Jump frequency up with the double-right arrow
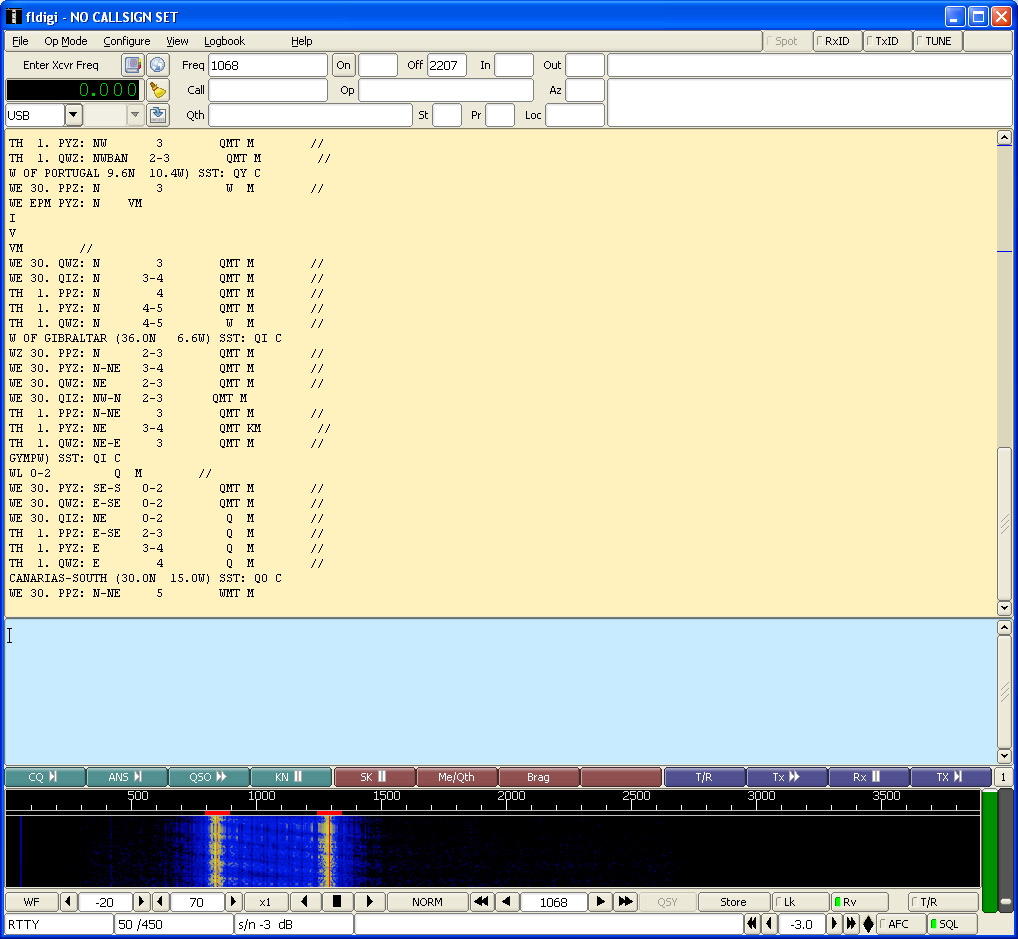Screen dimensions: 1018x939 coord(625,901)
